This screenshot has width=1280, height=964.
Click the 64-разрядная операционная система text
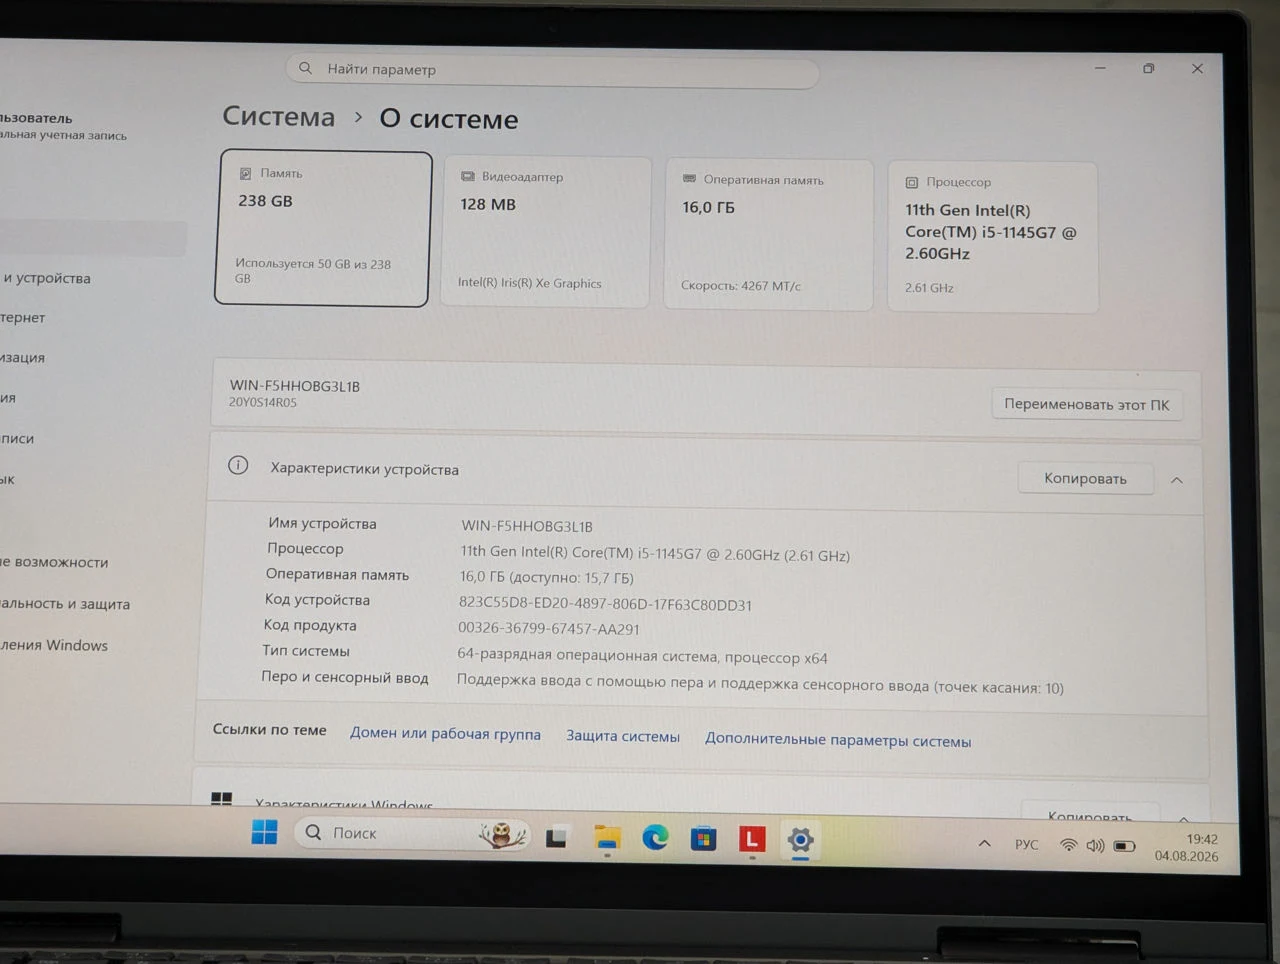(x=642, y=657)
